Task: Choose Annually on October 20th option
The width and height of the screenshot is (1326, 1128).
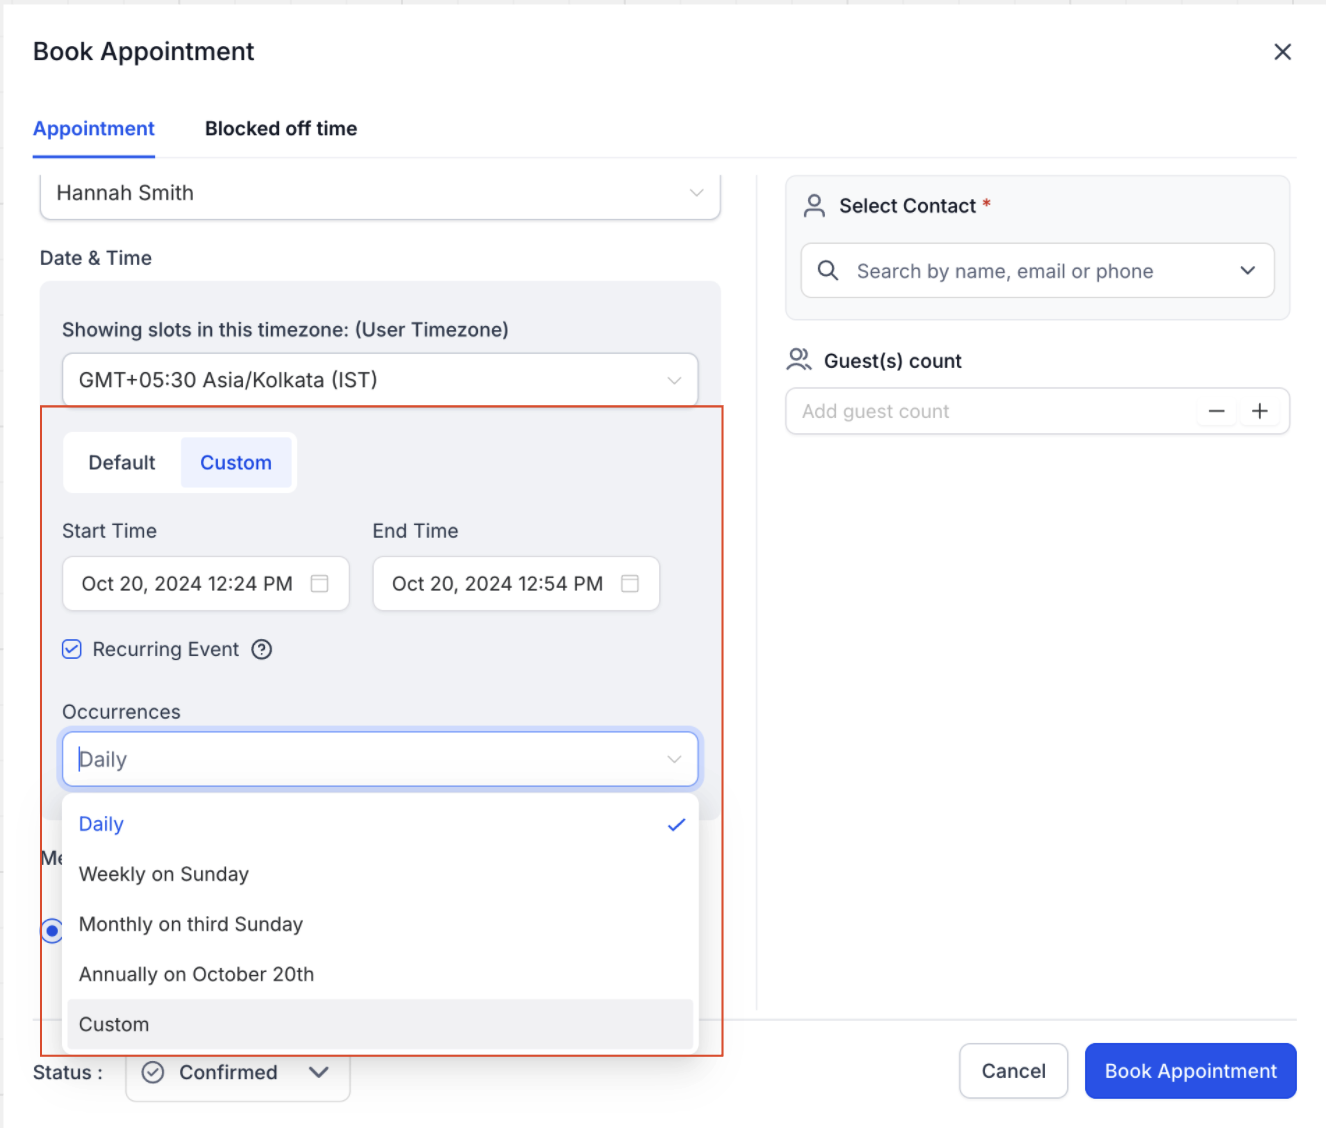Action: click(x=380, y=974)
